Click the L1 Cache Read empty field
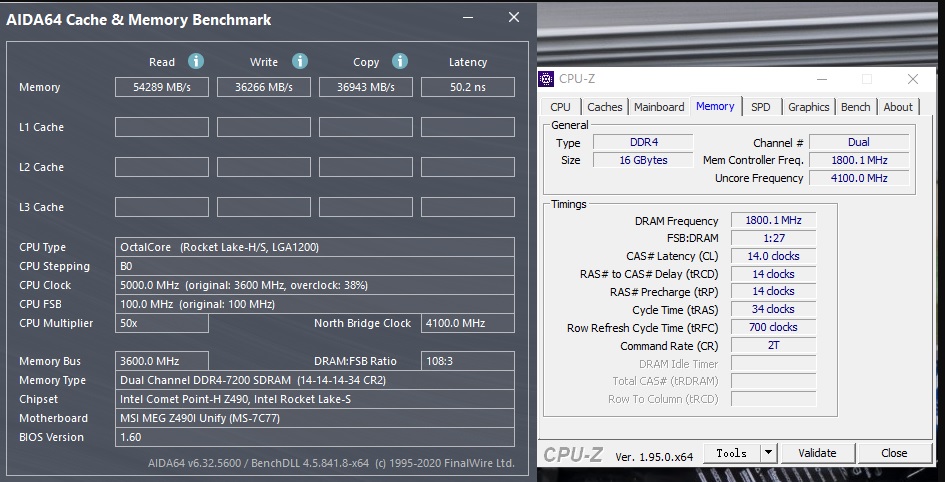This screenshot has height=482, width=945. point(162,127)
